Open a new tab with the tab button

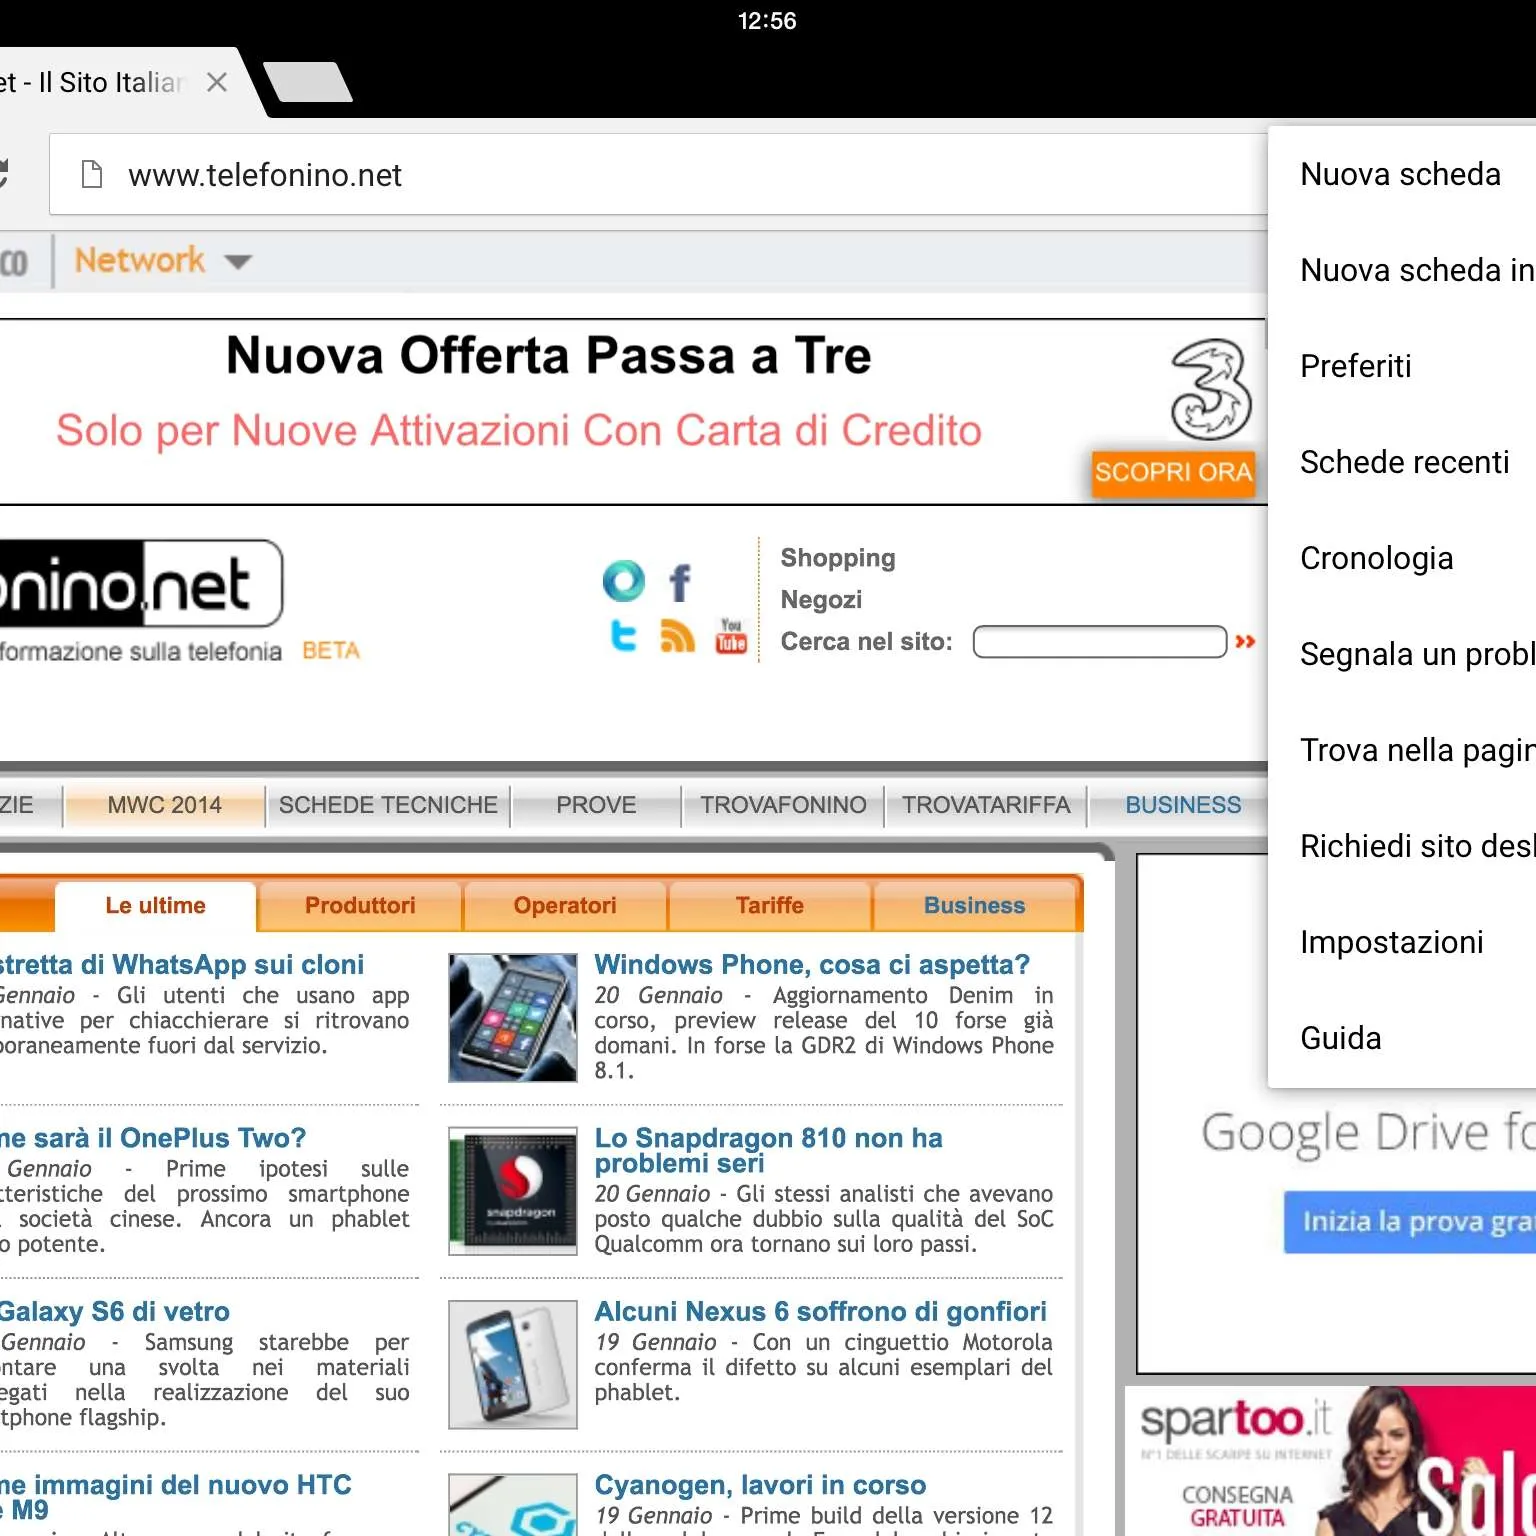309,82
